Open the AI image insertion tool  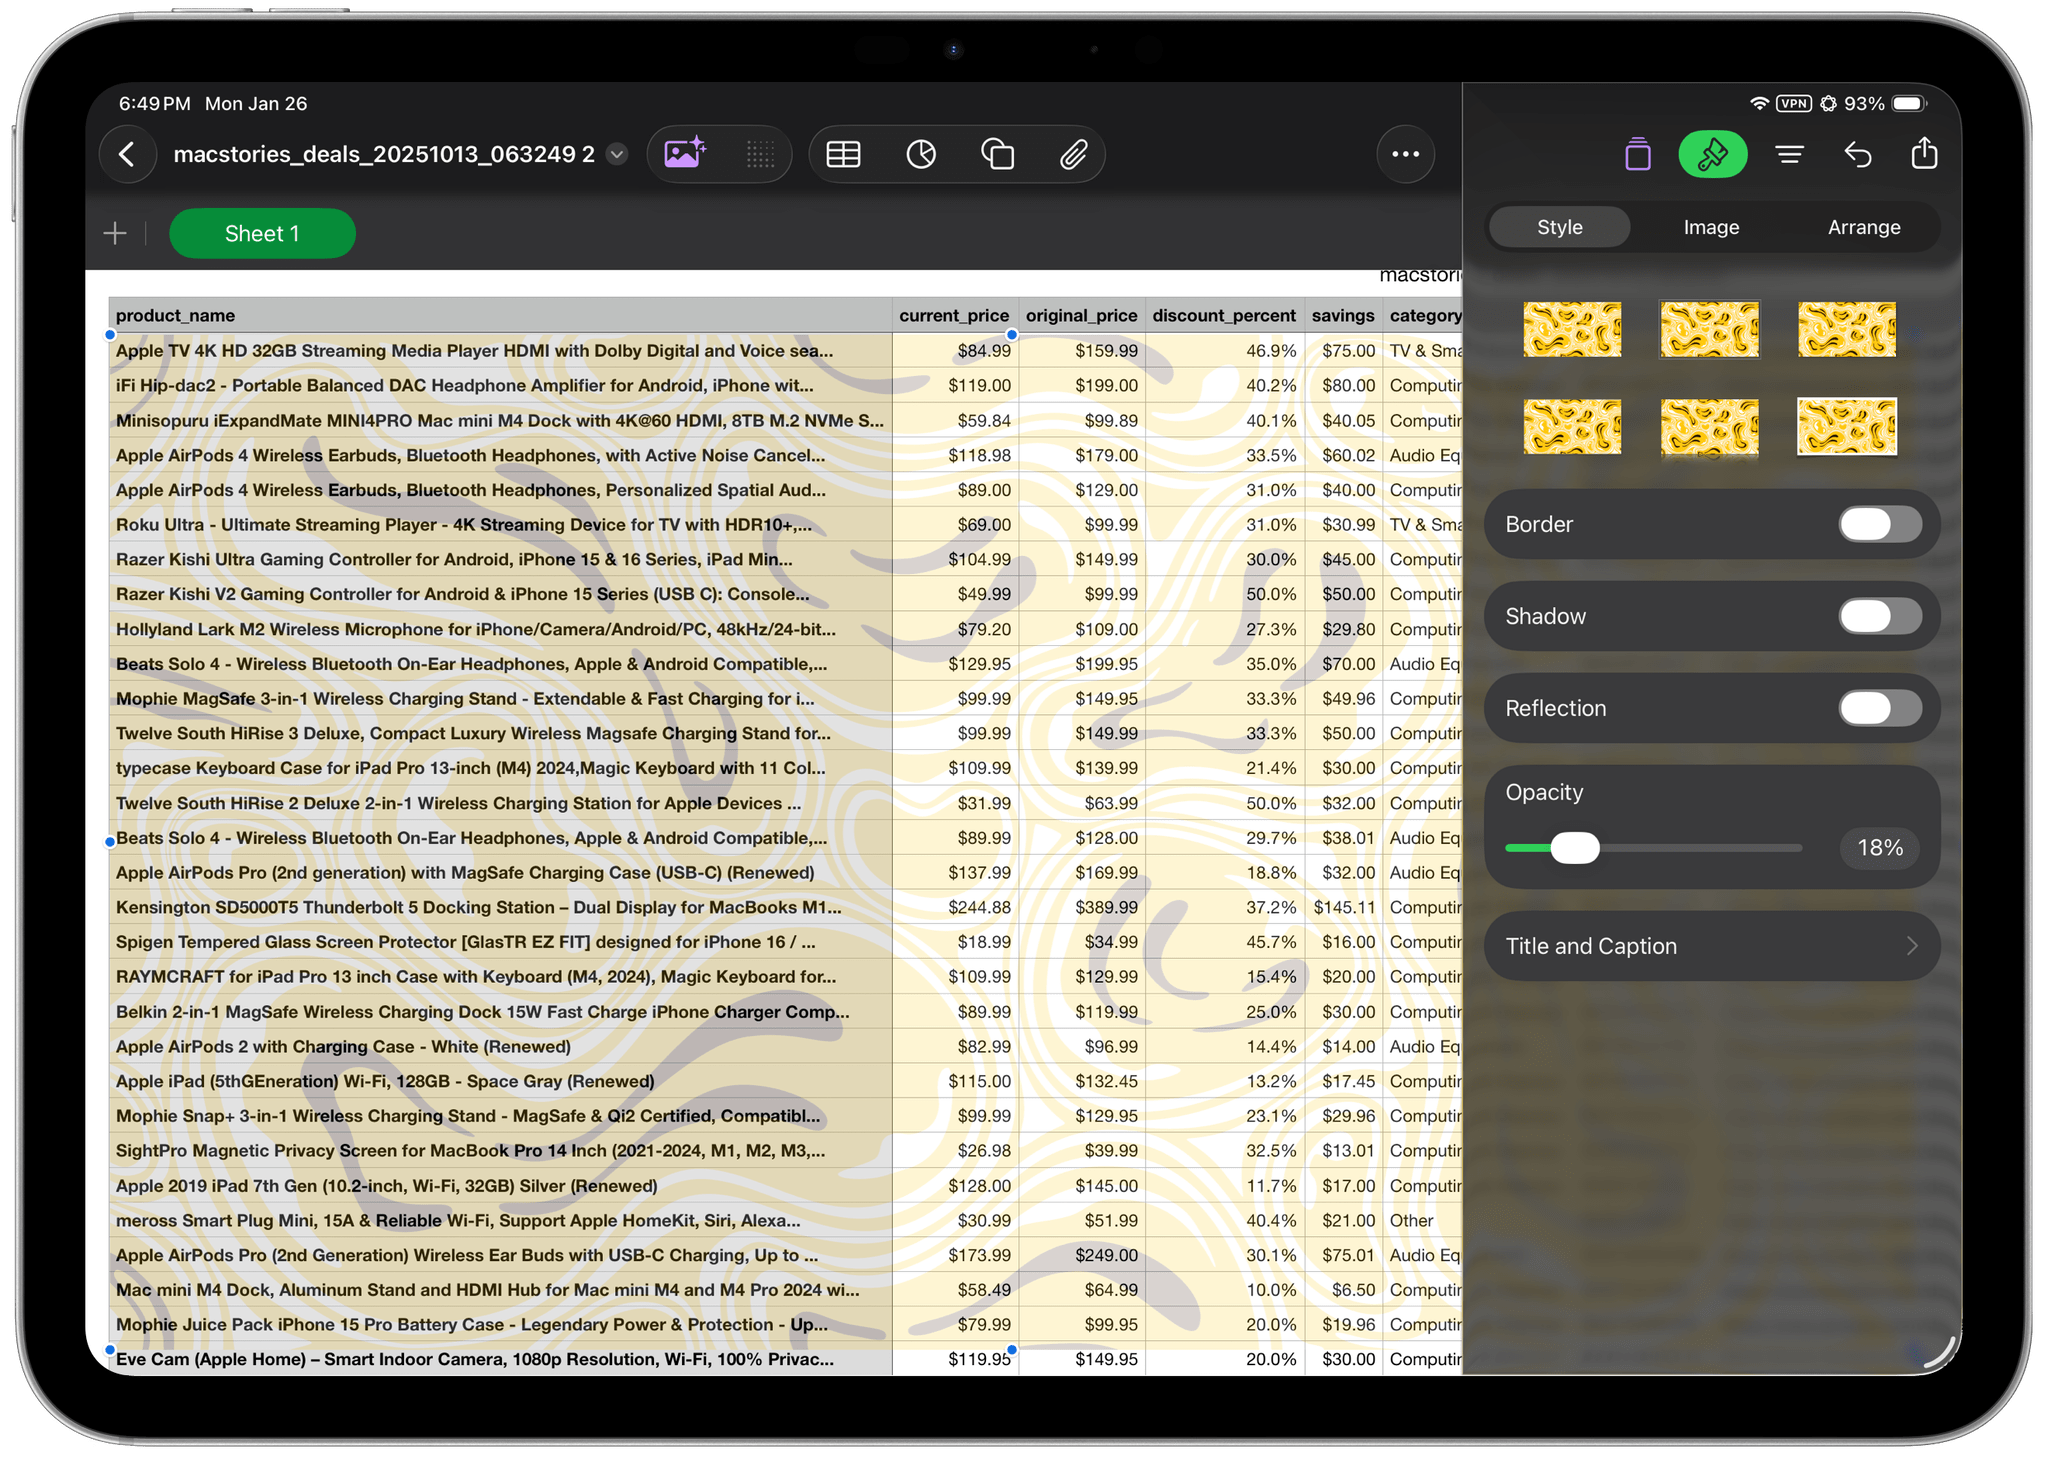click(x=685, y=153)
